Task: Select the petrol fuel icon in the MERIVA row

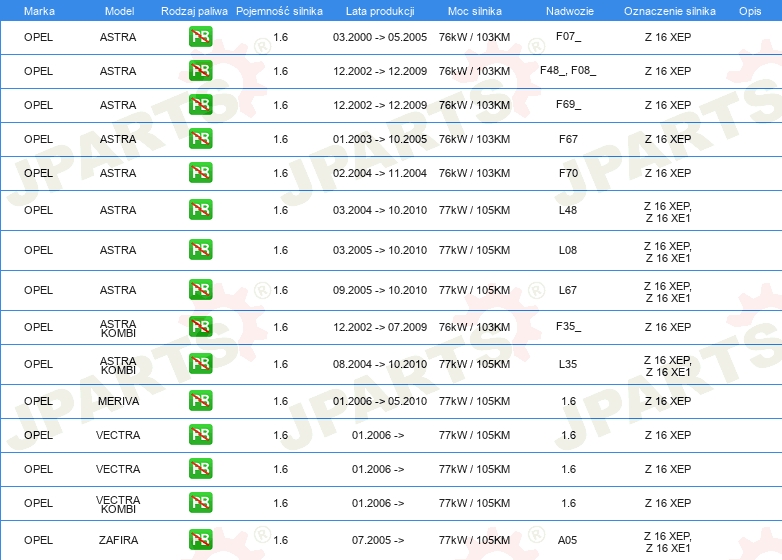Action: [200, 400]
